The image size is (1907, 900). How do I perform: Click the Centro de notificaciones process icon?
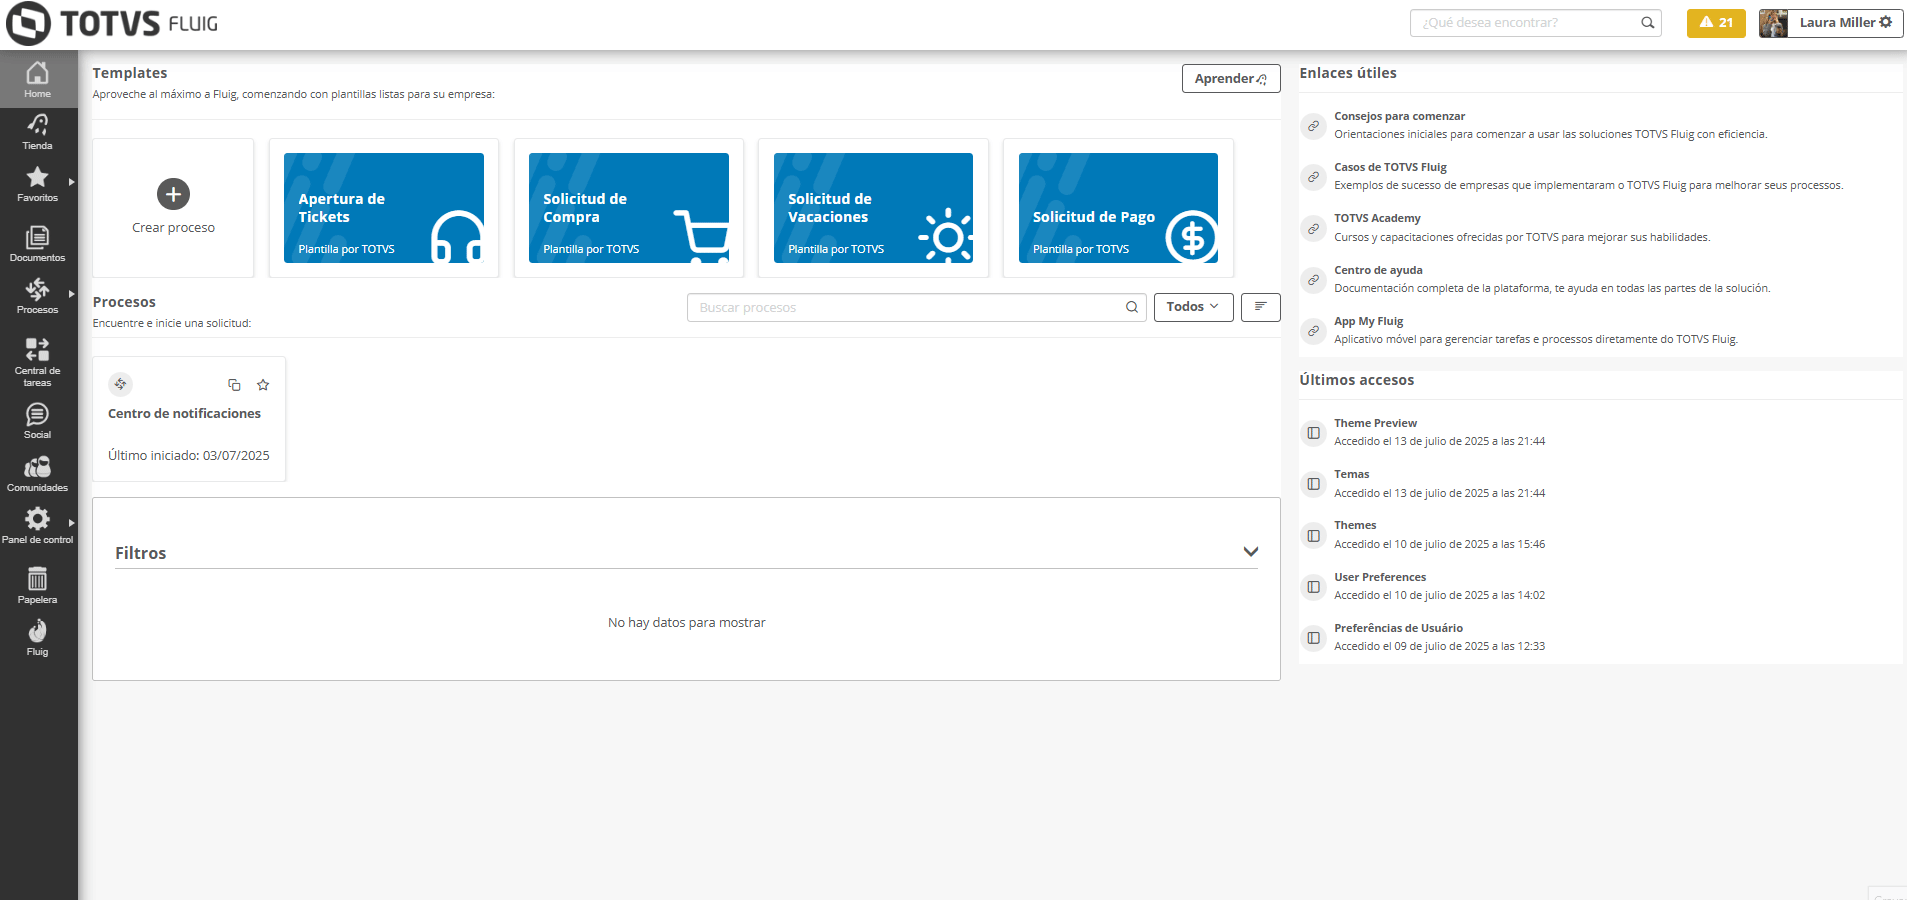click(120, 384)
